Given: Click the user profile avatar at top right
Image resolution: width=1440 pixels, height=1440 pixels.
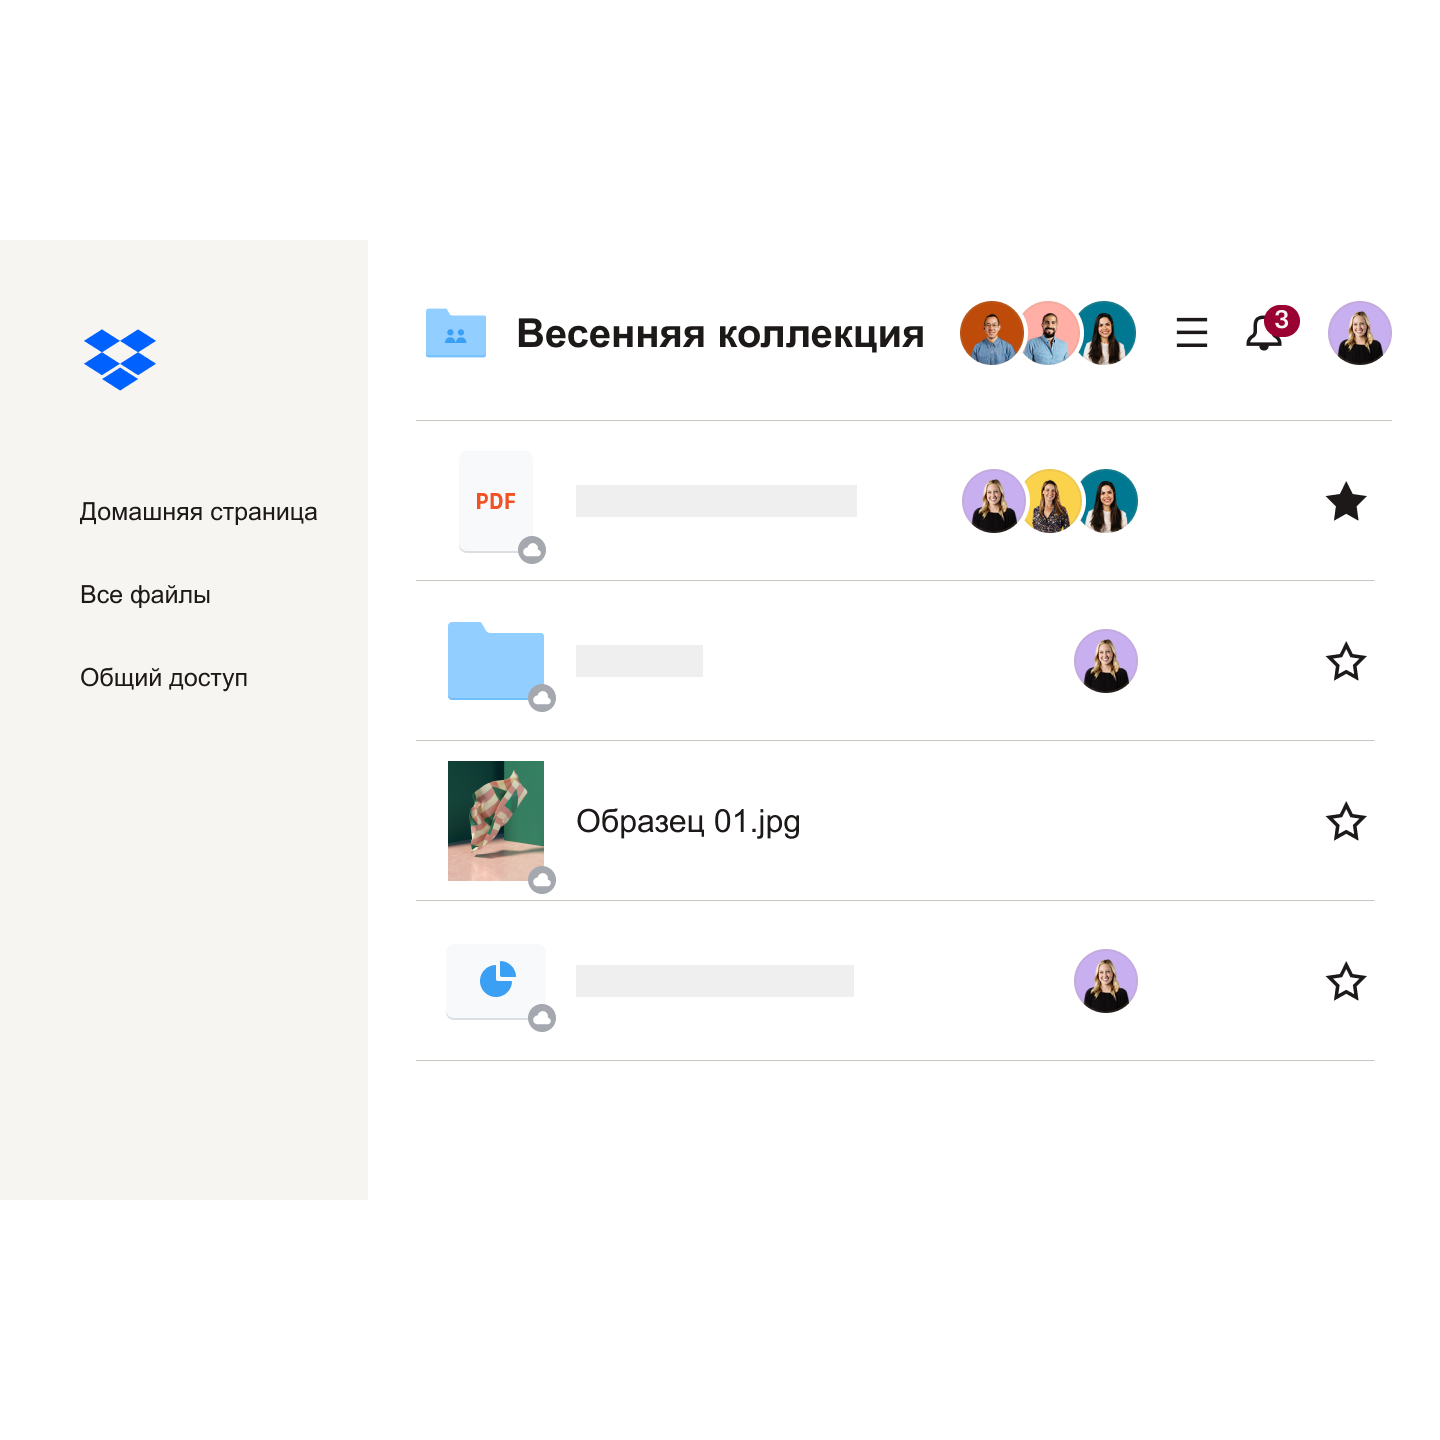Looking at the screenshot, I should [x=1360, y=333].
